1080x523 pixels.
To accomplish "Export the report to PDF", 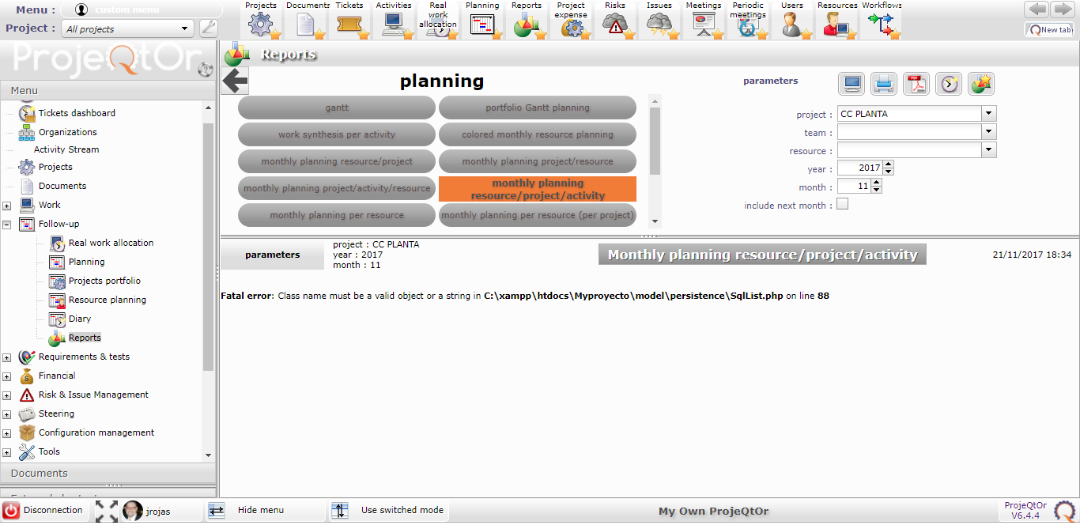I will point(916,83).
